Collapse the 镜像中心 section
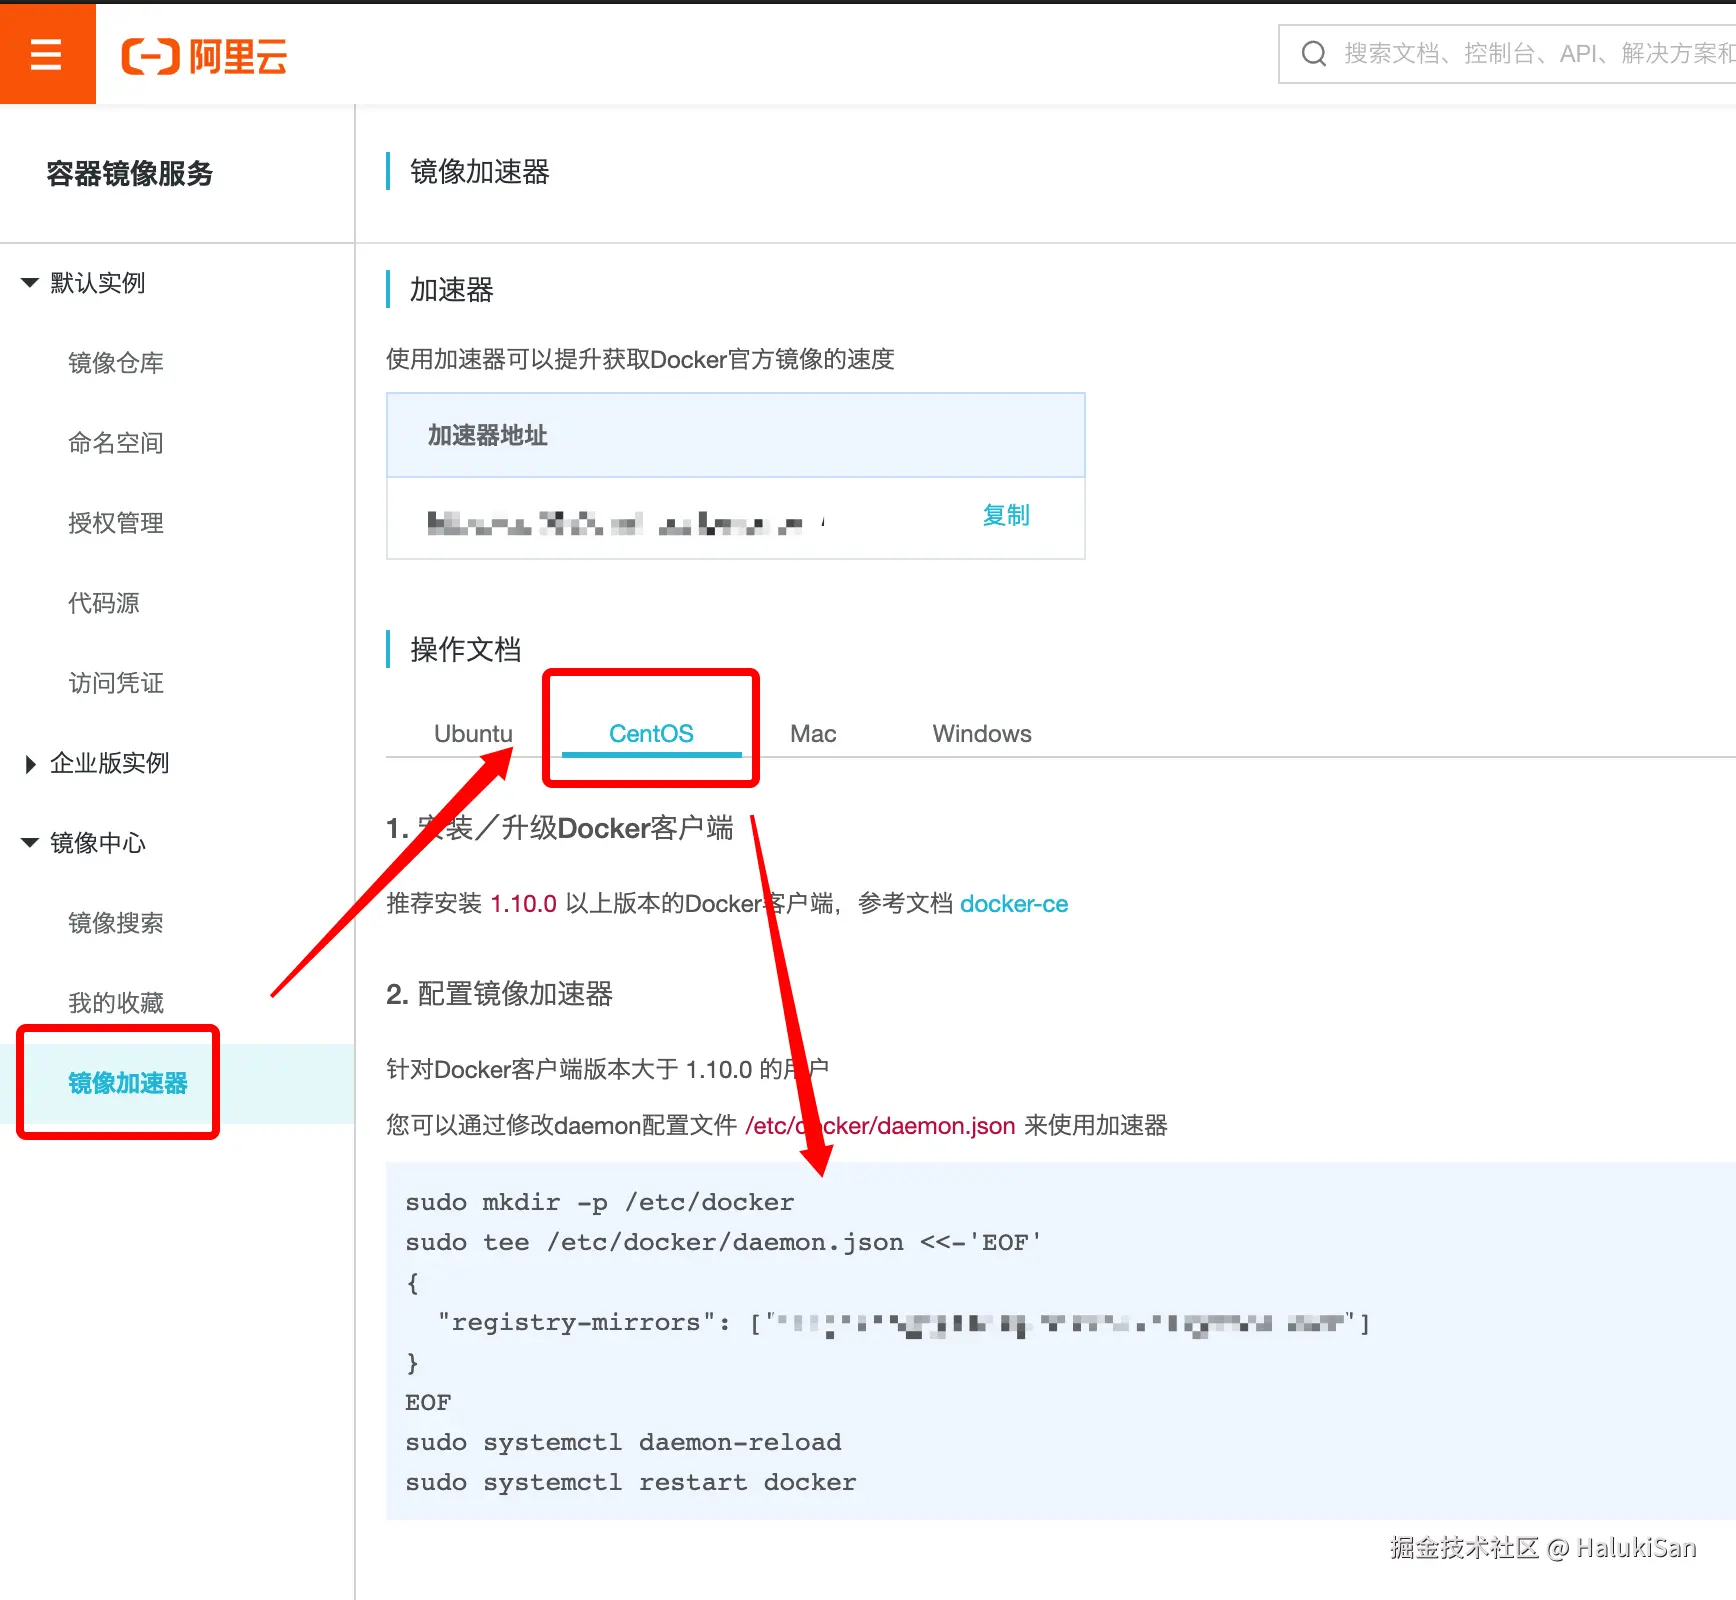Image resolution: width=1736 pixels, height=1600 pixels. coord(30,843)
